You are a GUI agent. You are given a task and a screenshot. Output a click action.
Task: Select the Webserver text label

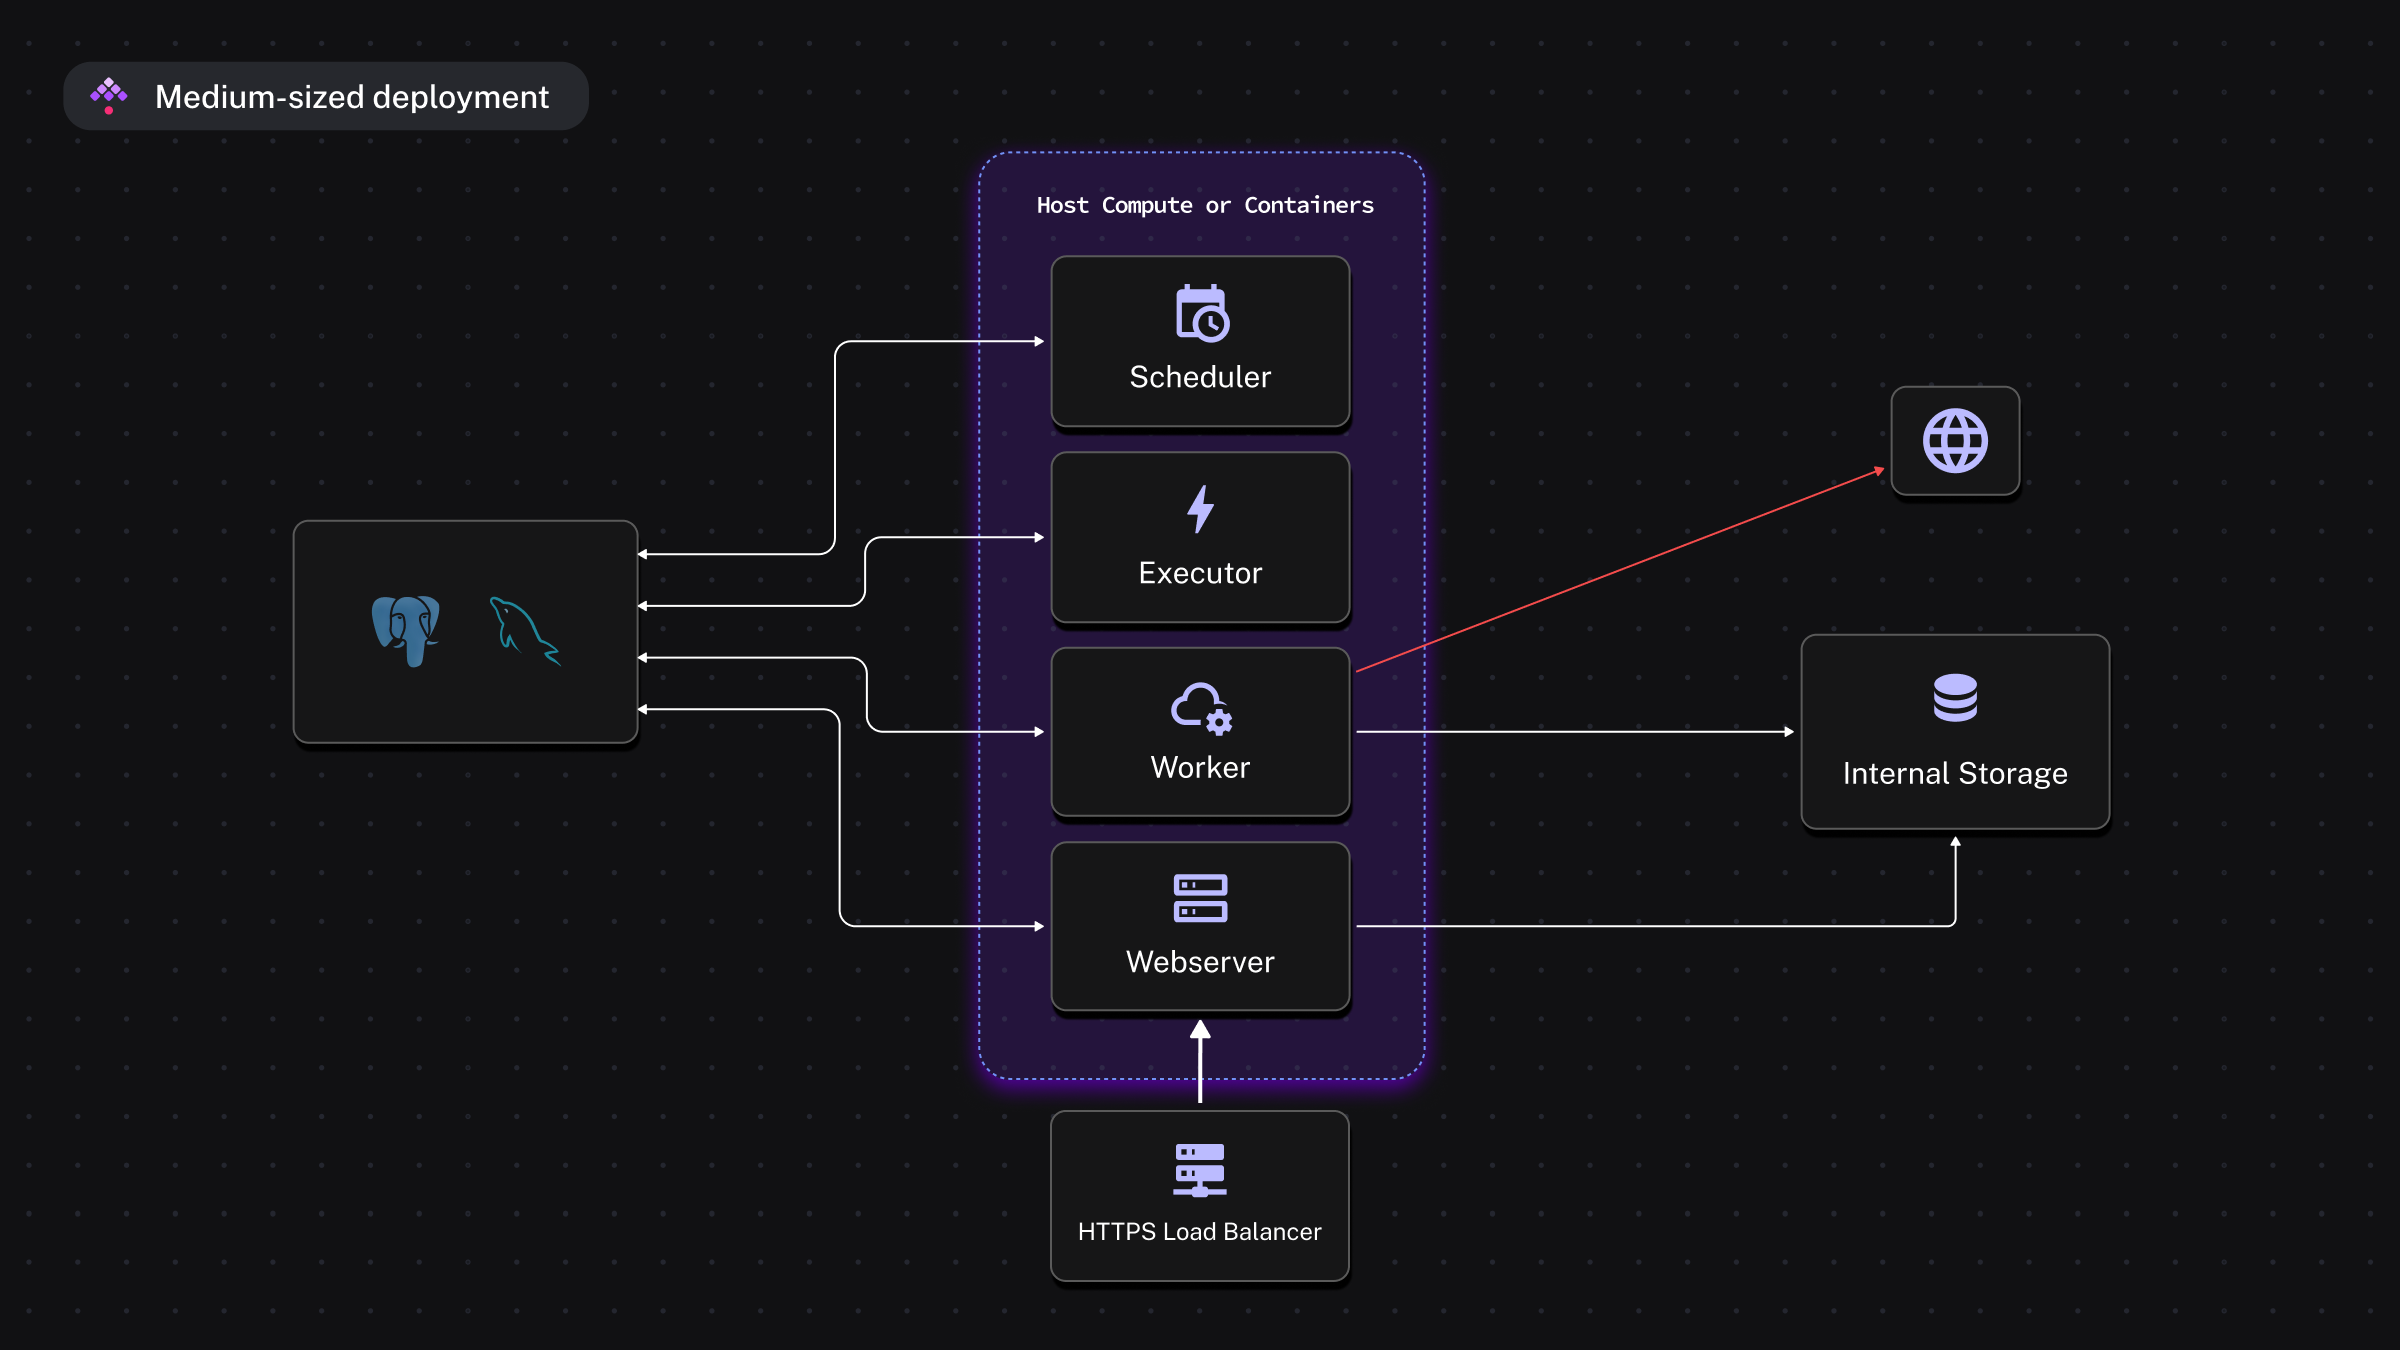click(x=1200, y=962)
